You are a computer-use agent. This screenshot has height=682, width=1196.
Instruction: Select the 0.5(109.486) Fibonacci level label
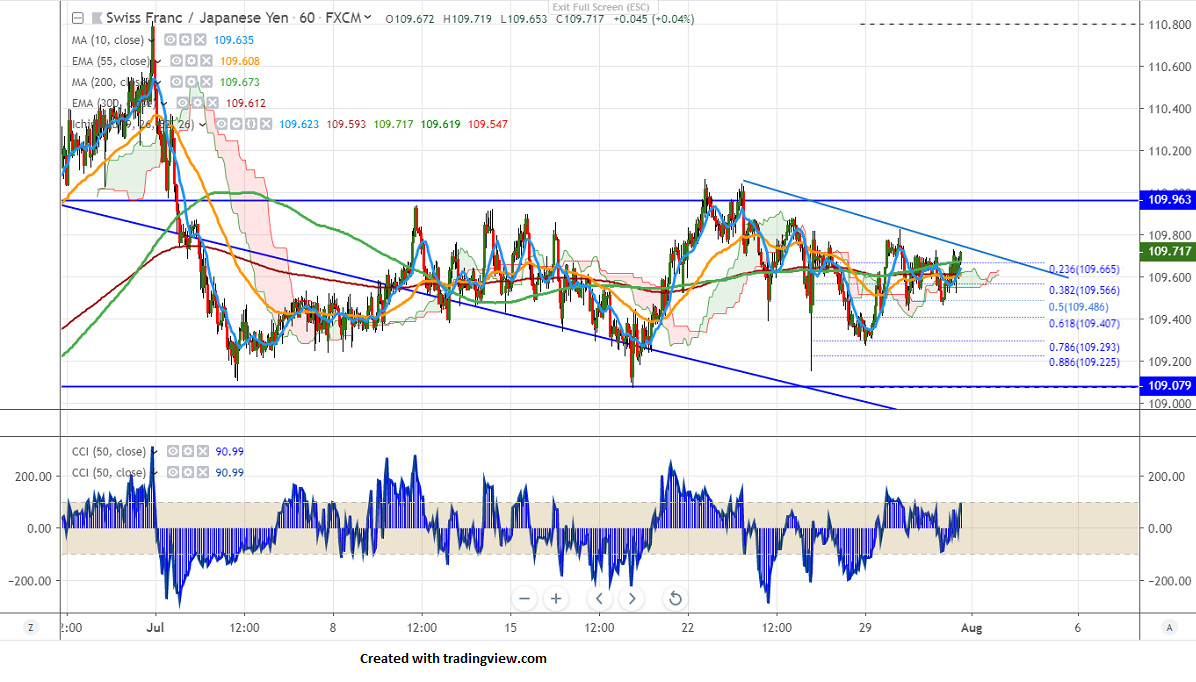tap(1079, 307)
